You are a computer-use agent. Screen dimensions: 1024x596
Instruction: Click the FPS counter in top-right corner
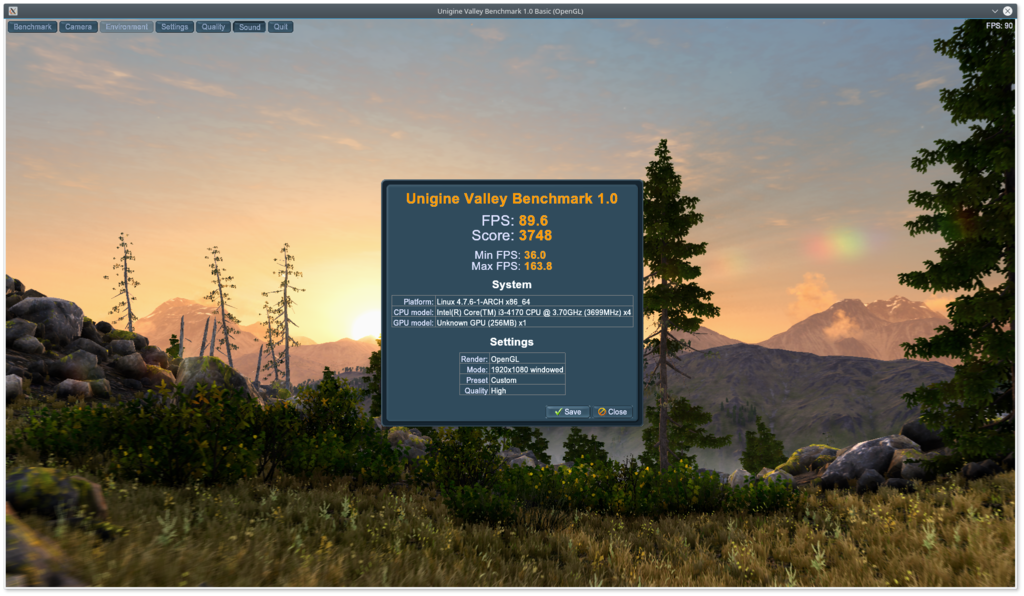click(x=999, y=26)
